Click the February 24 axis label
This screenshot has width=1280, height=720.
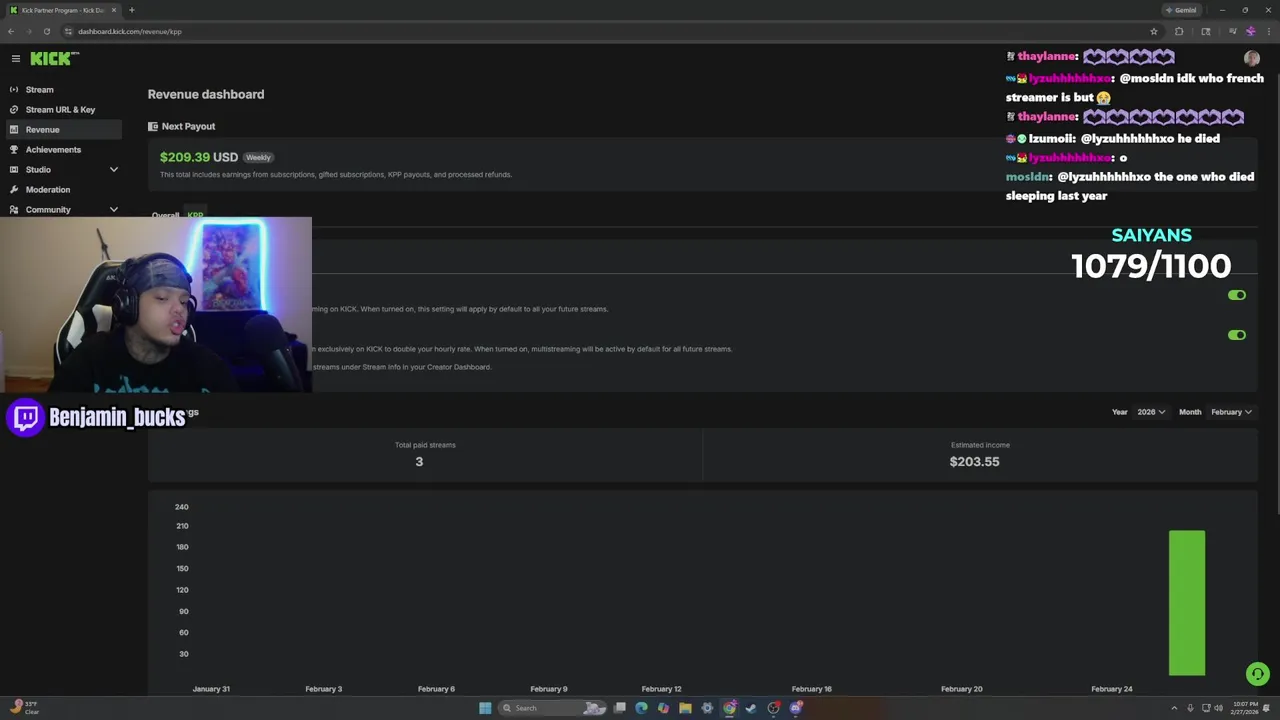[x=1112, y=689]
